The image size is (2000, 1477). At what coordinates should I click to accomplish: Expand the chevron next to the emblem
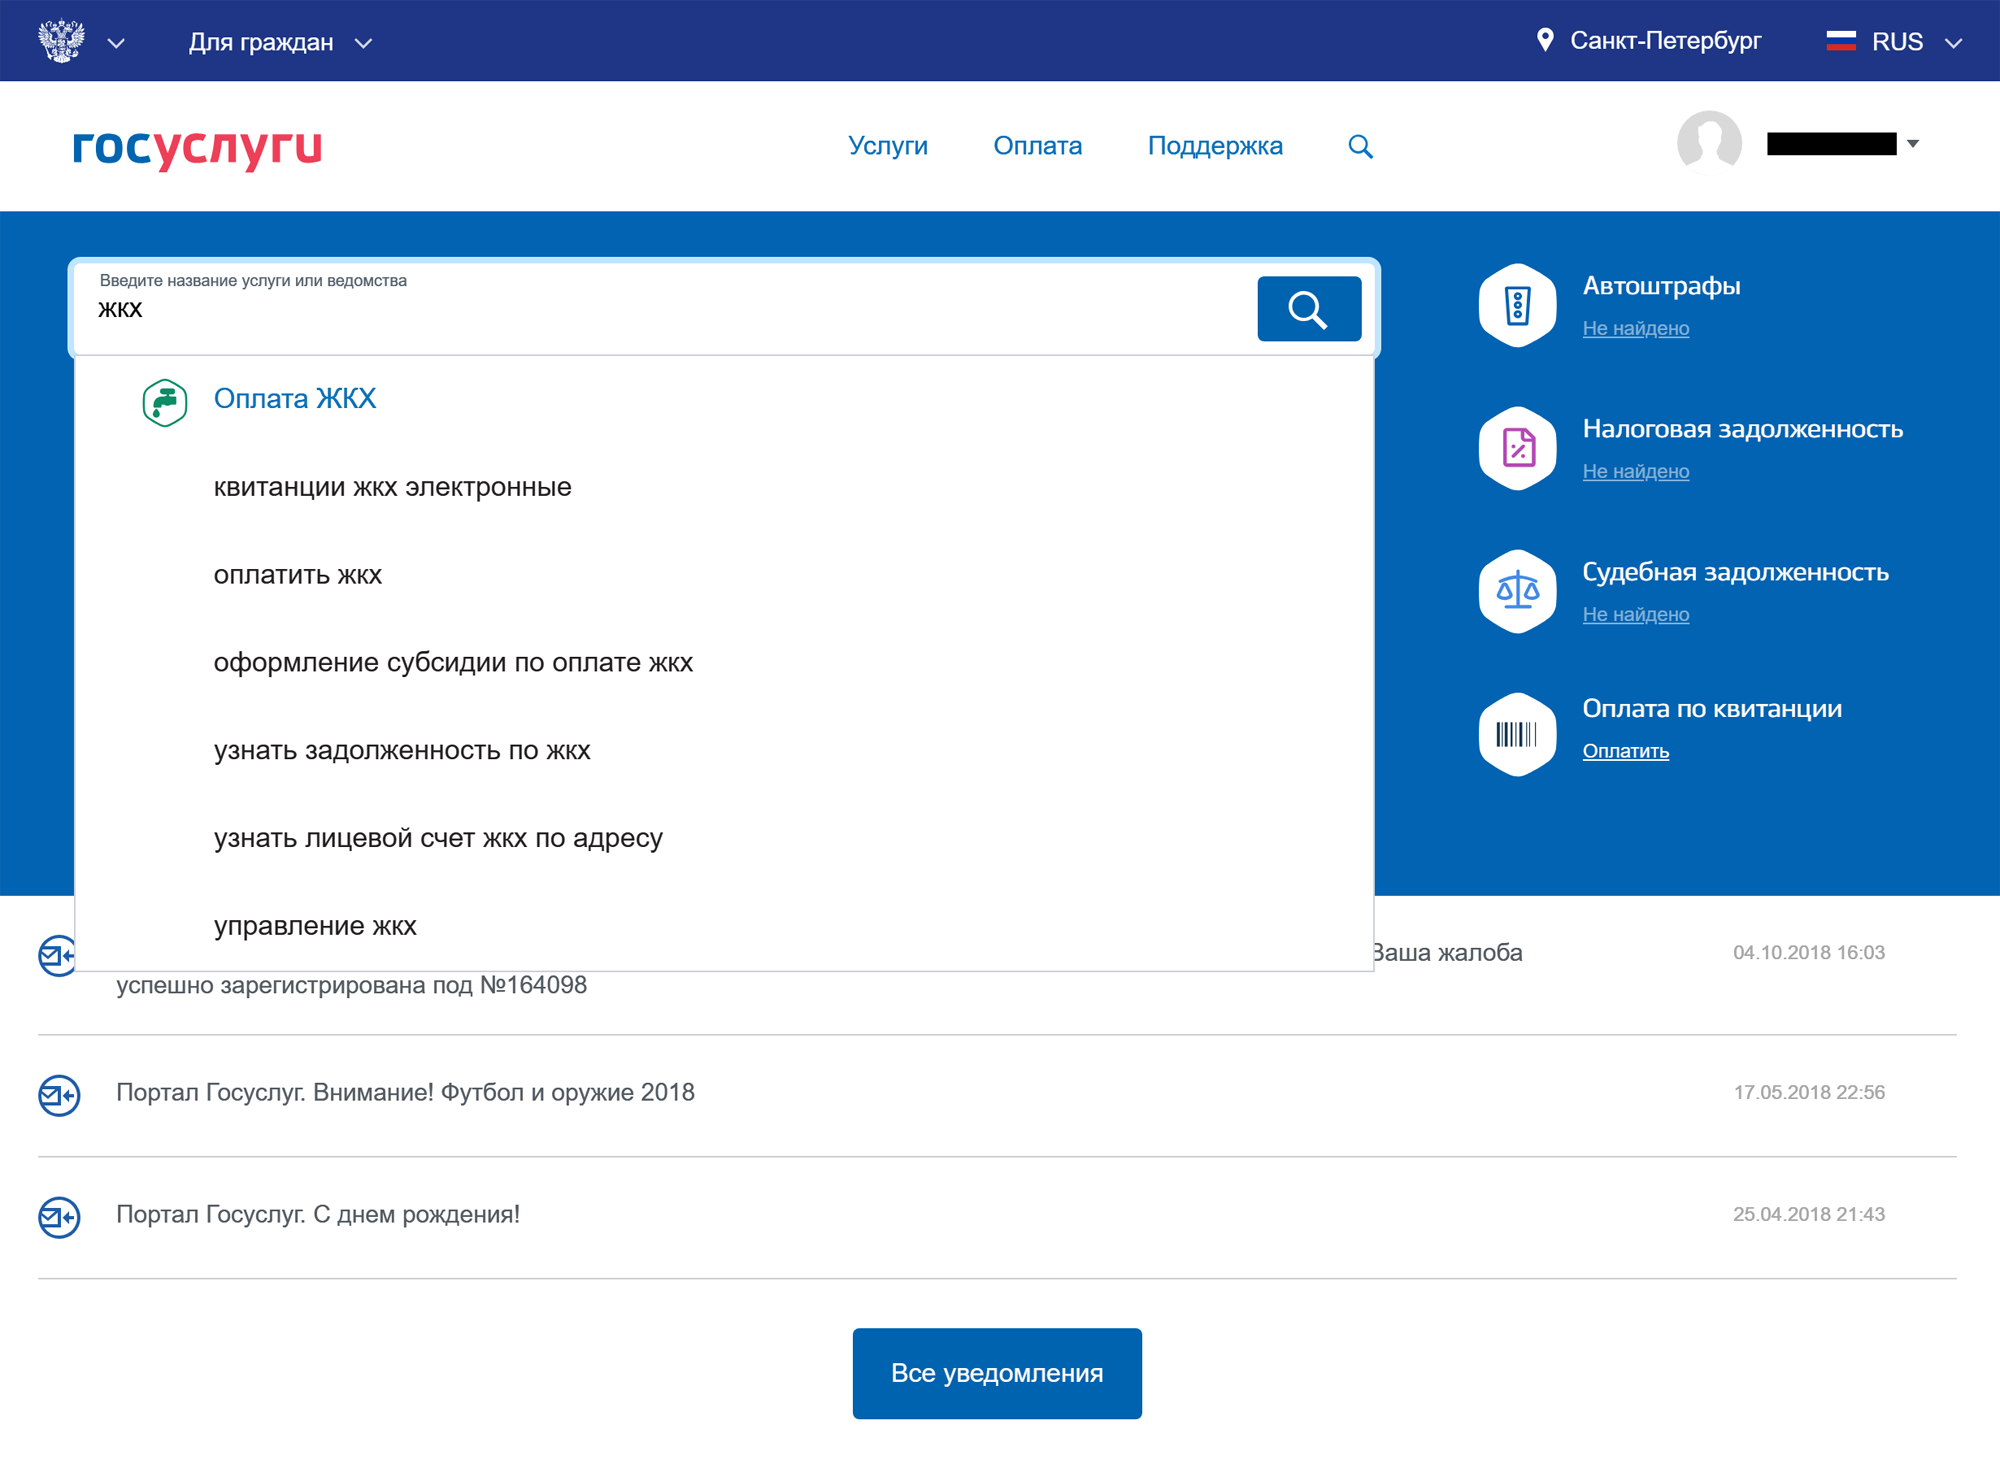[x=116, y=43]
